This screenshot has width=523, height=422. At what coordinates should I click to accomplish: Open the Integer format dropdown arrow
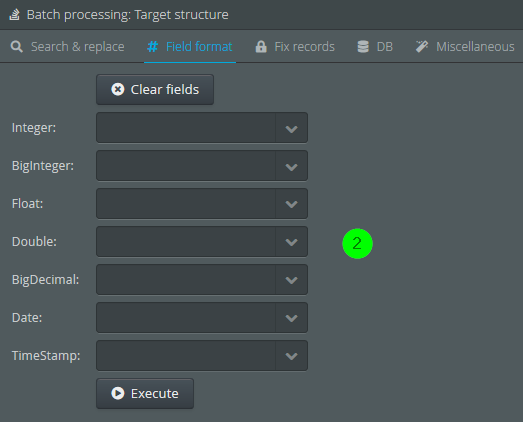tap(292, 128)
